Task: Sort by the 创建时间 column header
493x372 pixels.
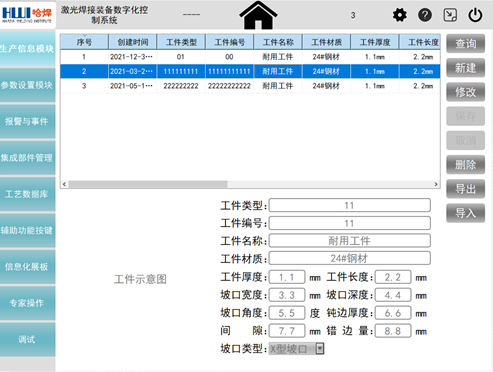Action: click(x=133, y=42)
